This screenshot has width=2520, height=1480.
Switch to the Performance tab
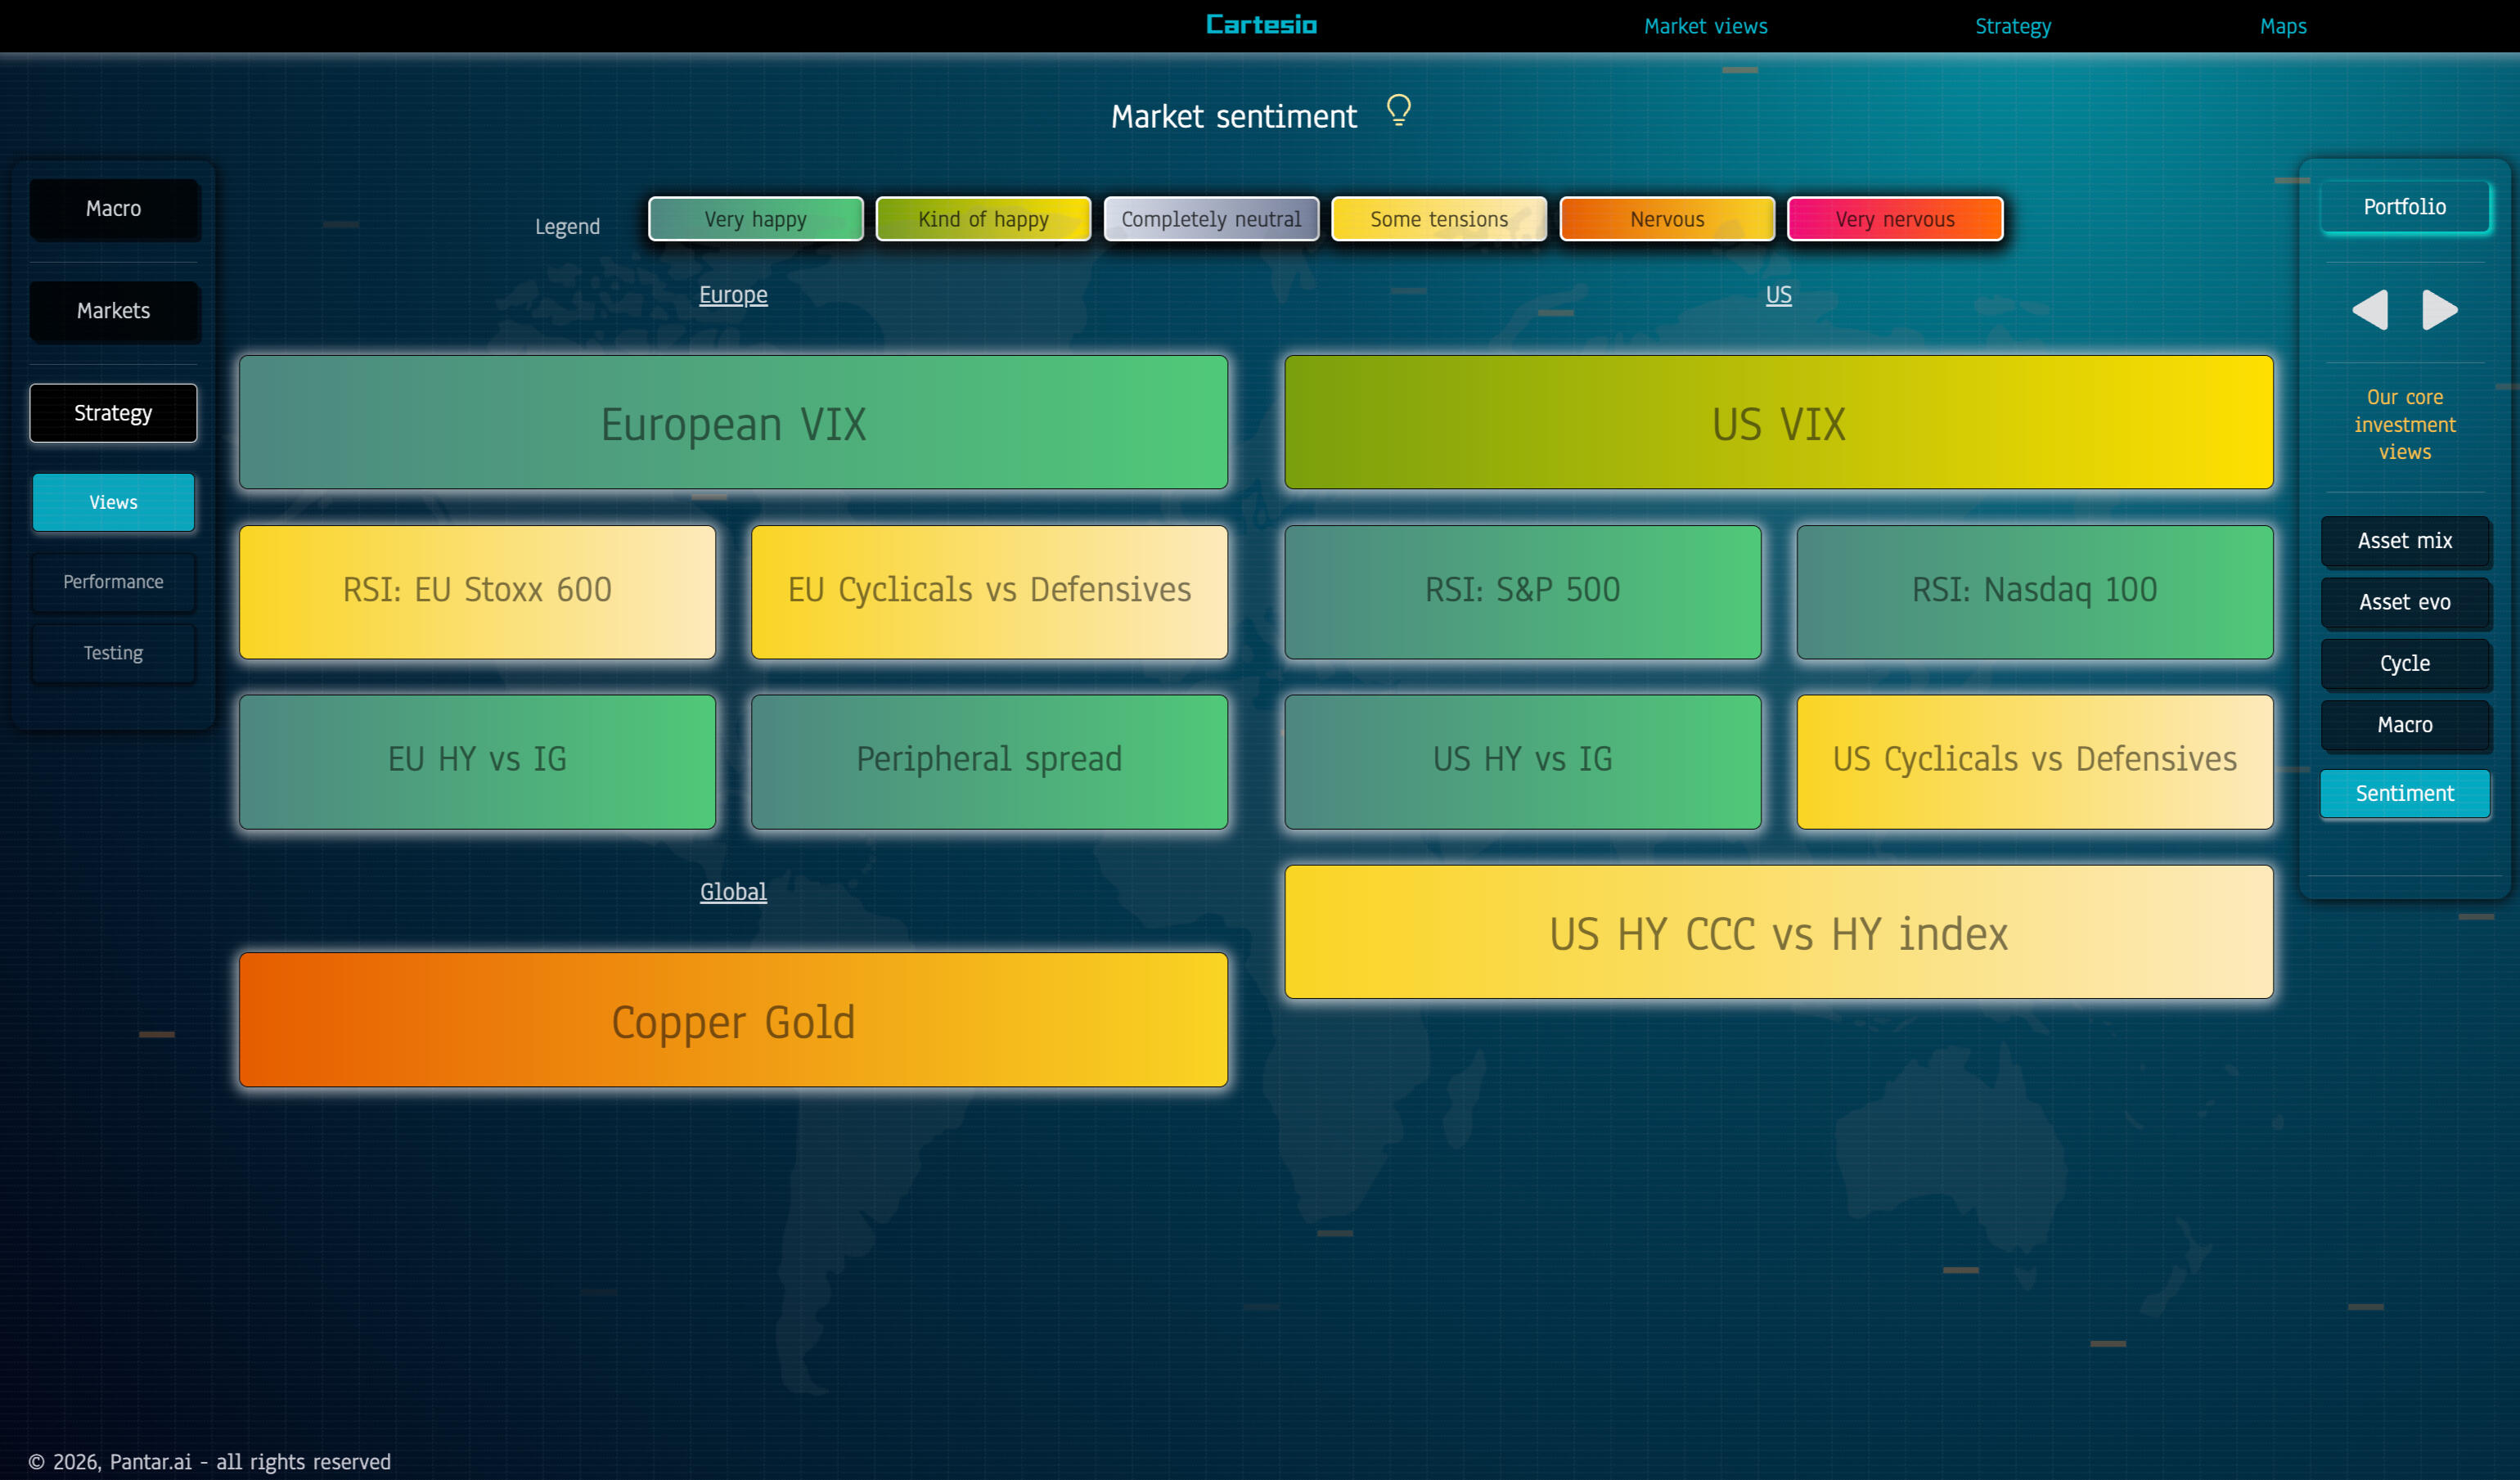pos(113,582)
